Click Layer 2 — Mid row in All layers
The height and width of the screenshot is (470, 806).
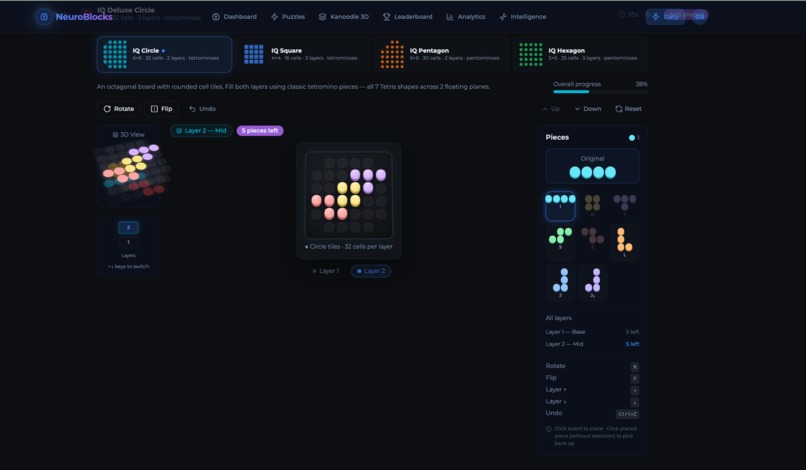(x=592, y=345)
